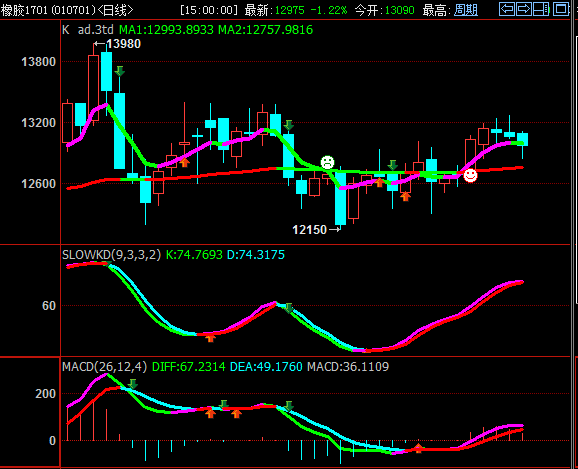This screenshot has height=469, width=578.
Task: Click the rightmost green down arrow in the MACD panel
Action: tap(289, 406)
